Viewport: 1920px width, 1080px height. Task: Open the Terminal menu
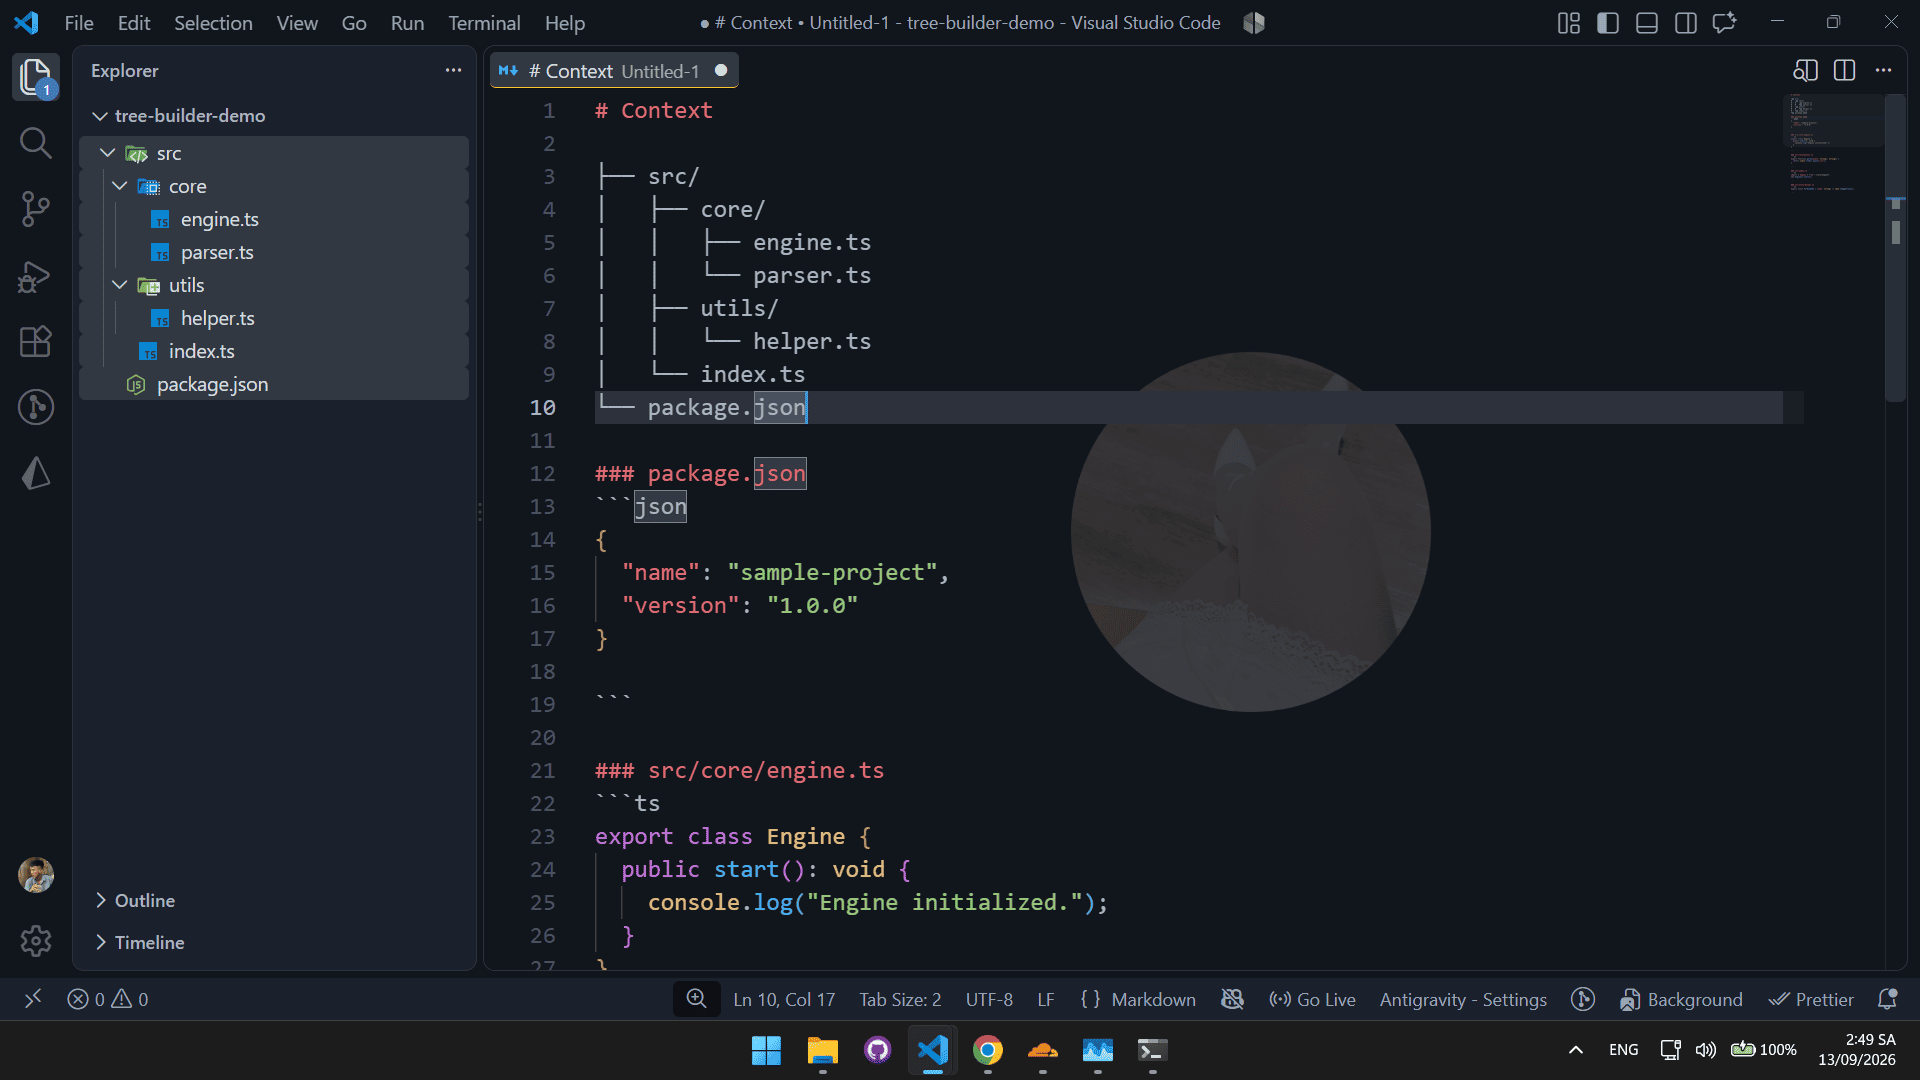pyautogui.click(x=484, y=22)
